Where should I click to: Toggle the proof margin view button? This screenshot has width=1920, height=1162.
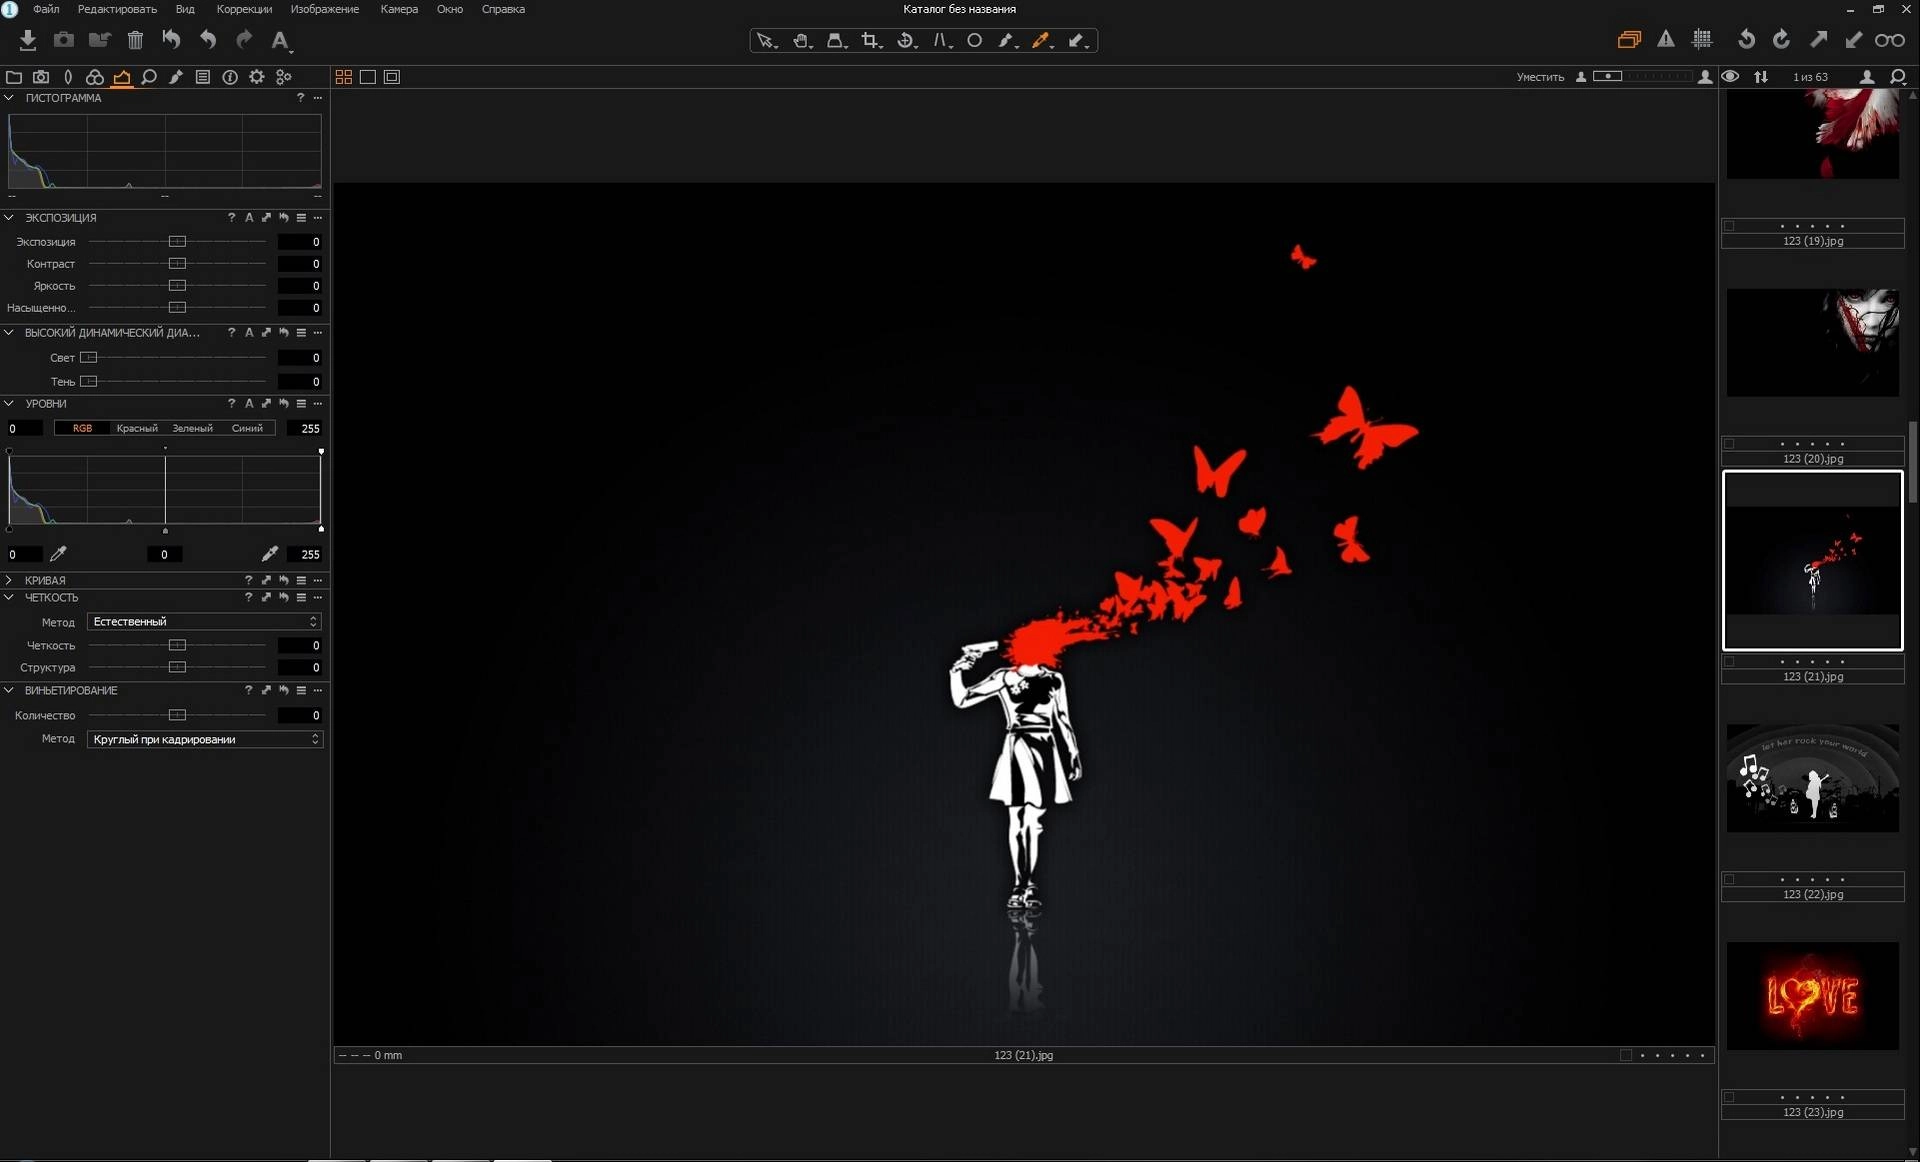point(392,77)
